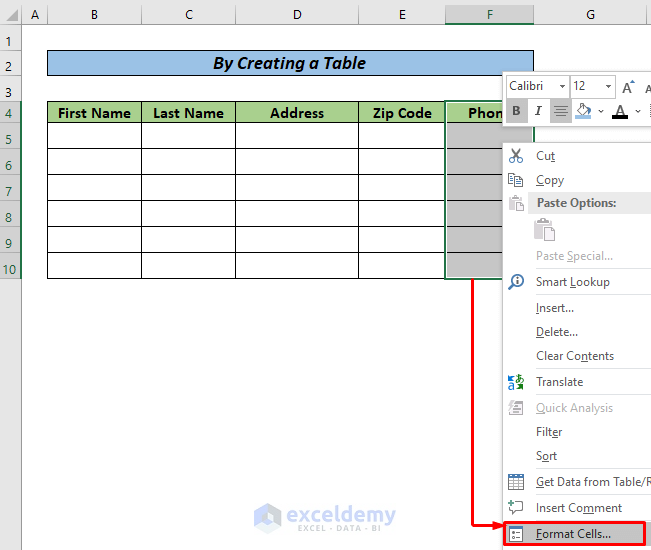The width and height of the screenshot is (651, 550).
Task: Select row 4 header
Action: point(10,112)
